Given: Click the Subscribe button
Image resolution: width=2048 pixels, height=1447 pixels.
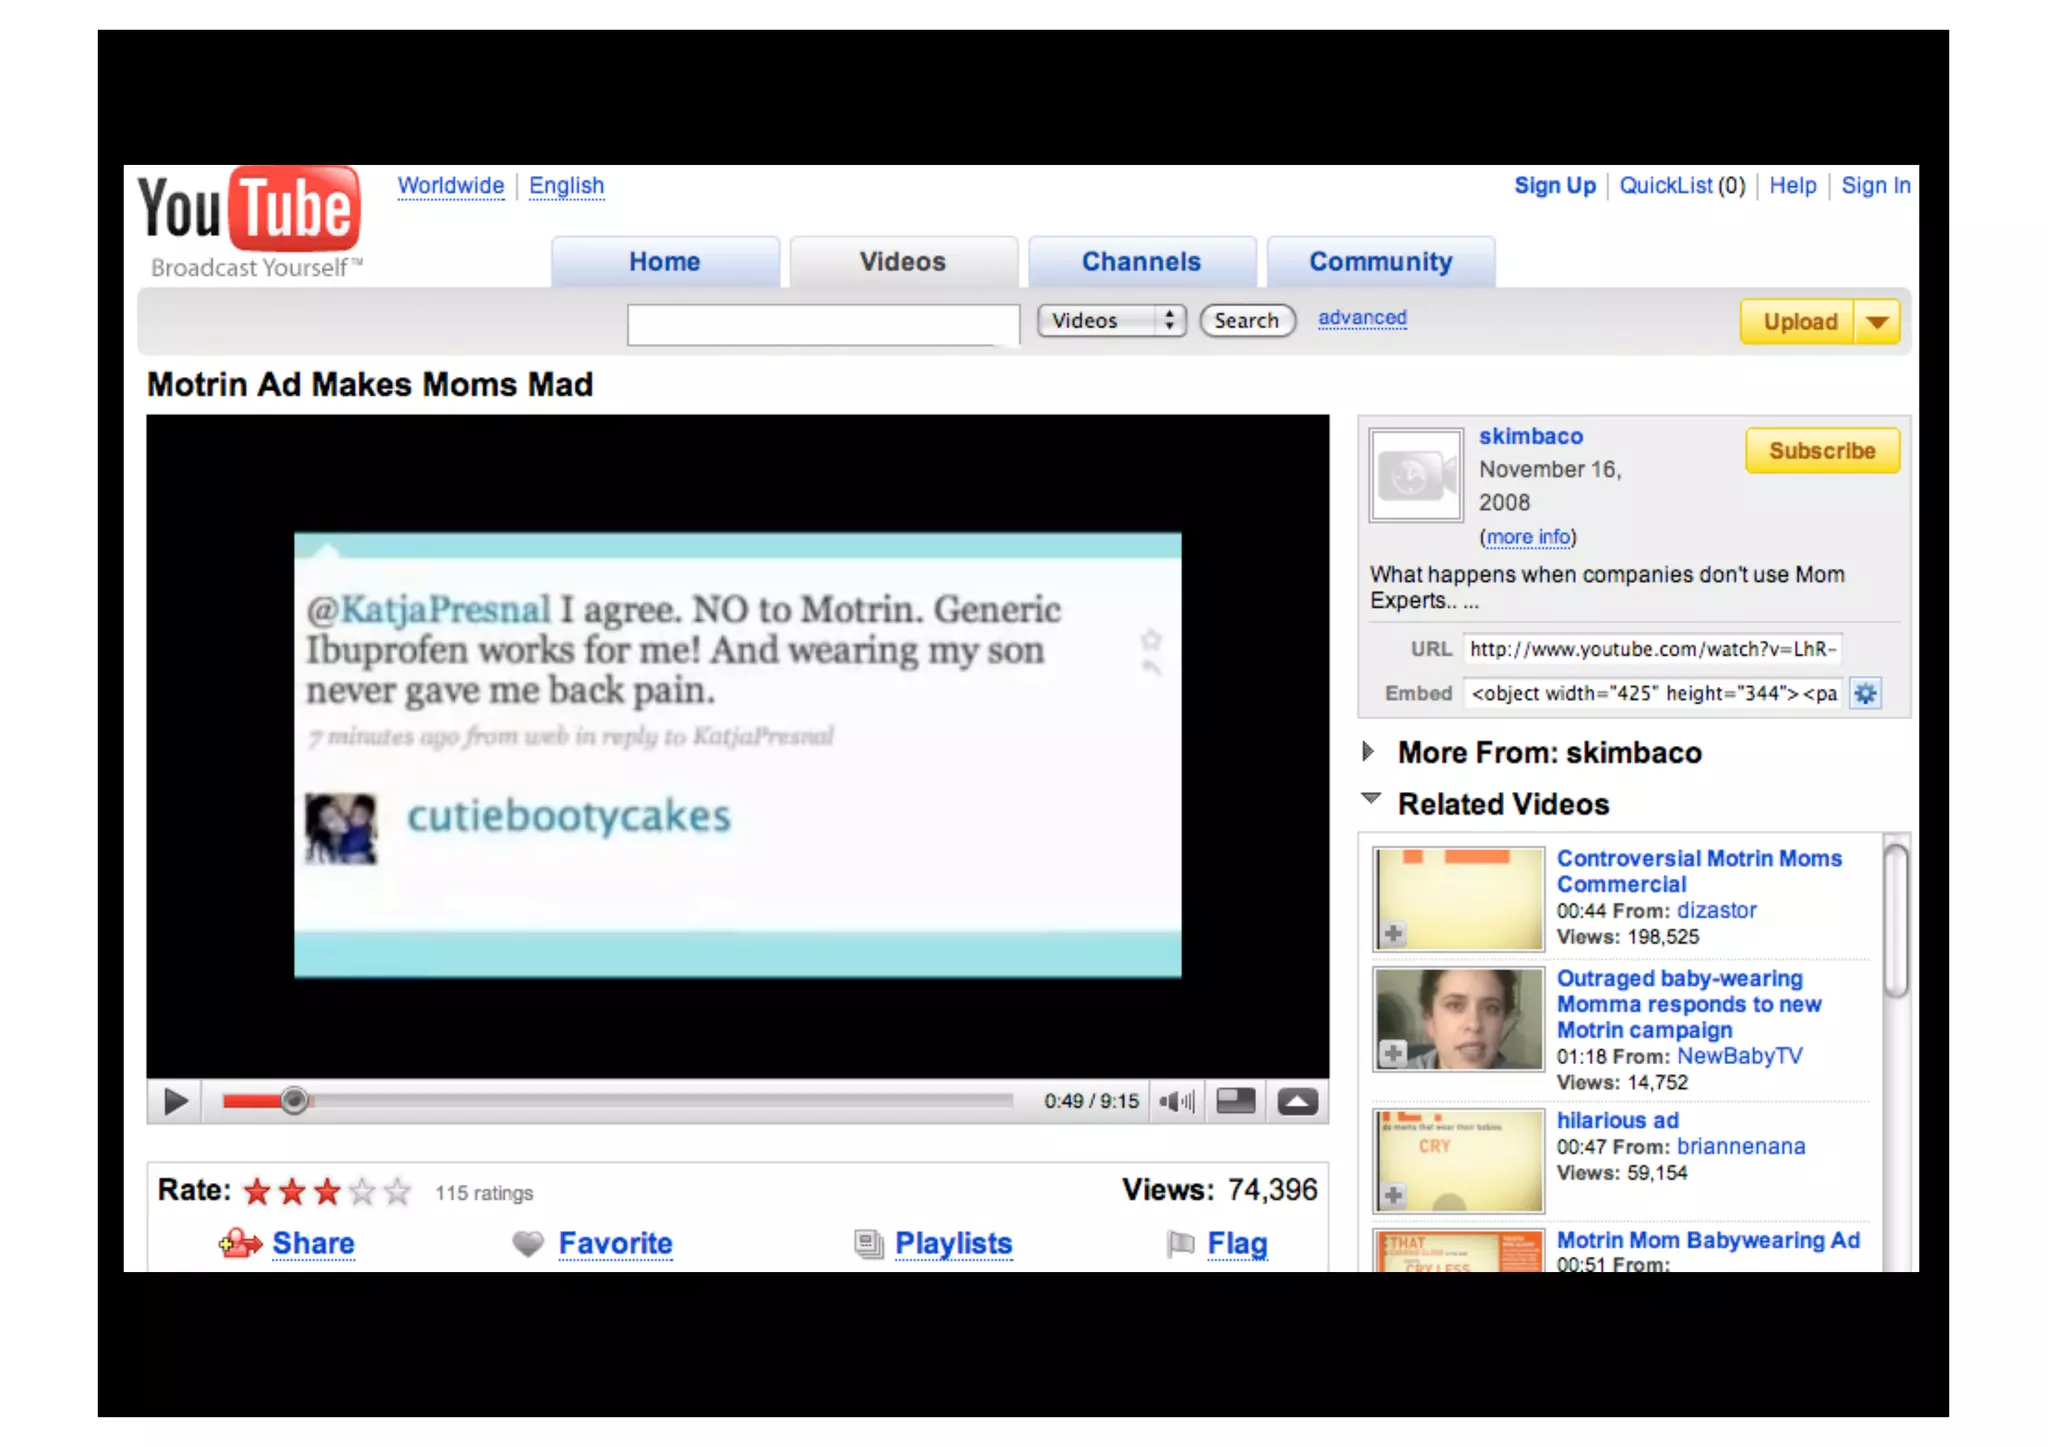Looking at the screenshot, I should pos(1821,451).
